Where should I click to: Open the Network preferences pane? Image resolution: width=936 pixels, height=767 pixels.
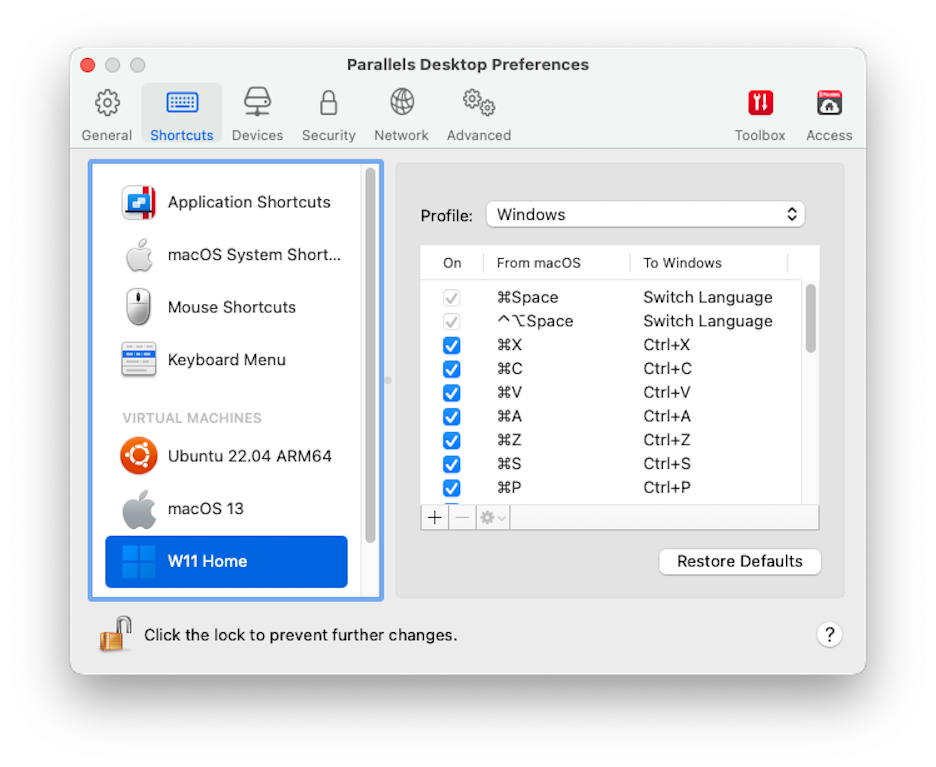pos(401,112)
